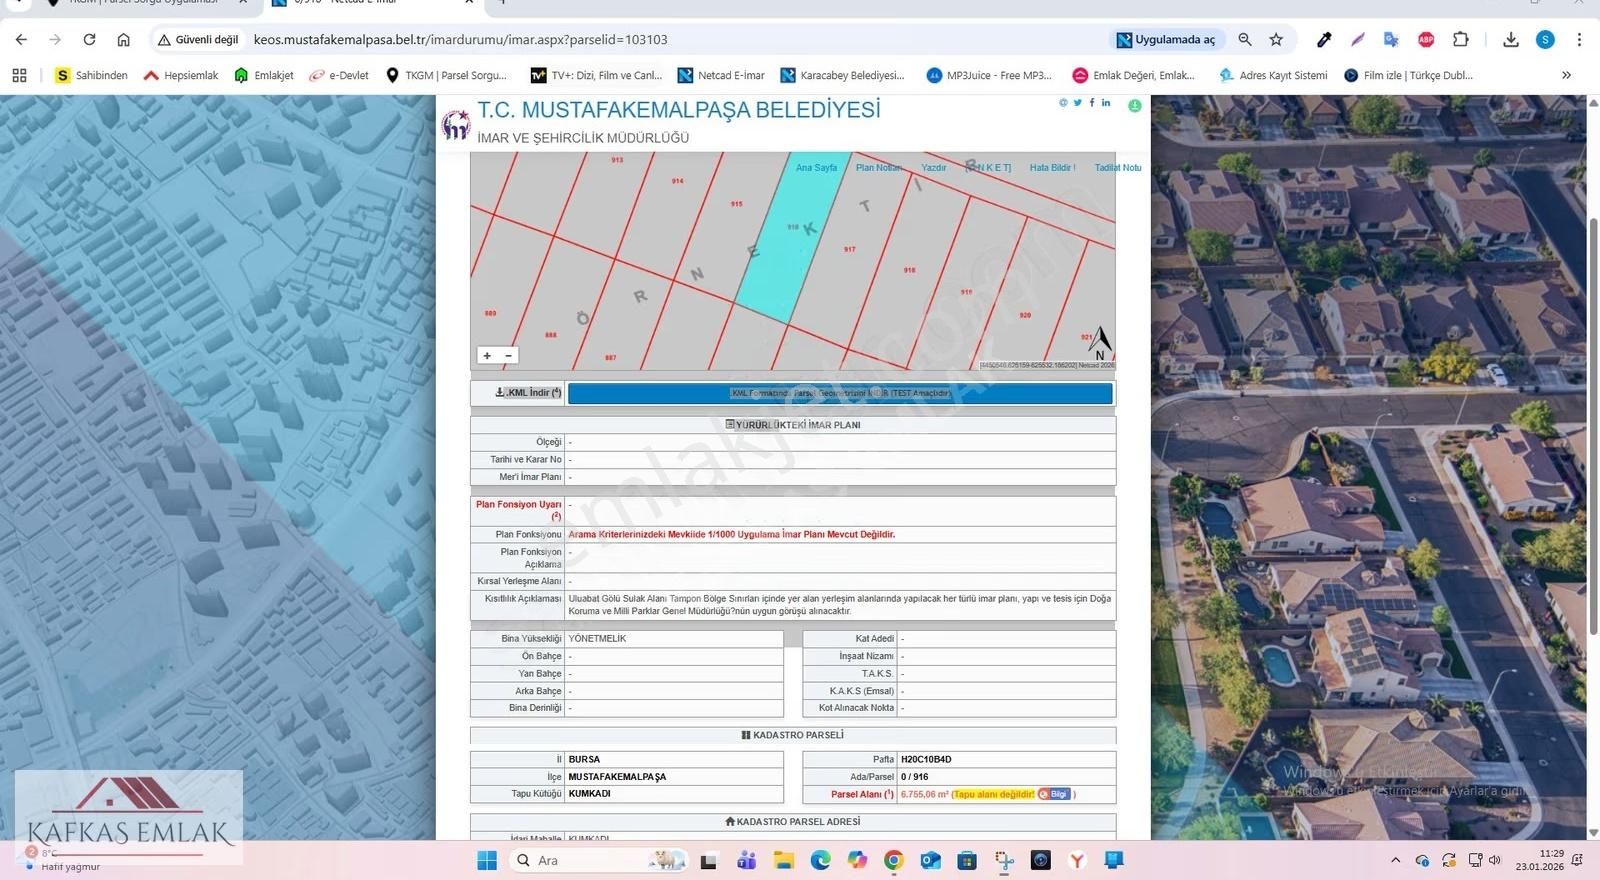Click the ABP ad blocker extension icon

click(x=1426, y=40)
